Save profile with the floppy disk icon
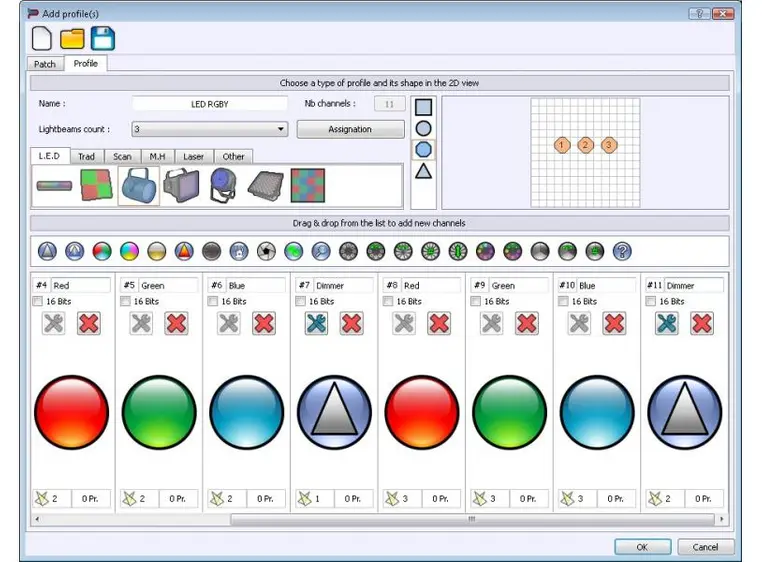The width and height of the screenshot is (762, 562). (x=102, y=39)
